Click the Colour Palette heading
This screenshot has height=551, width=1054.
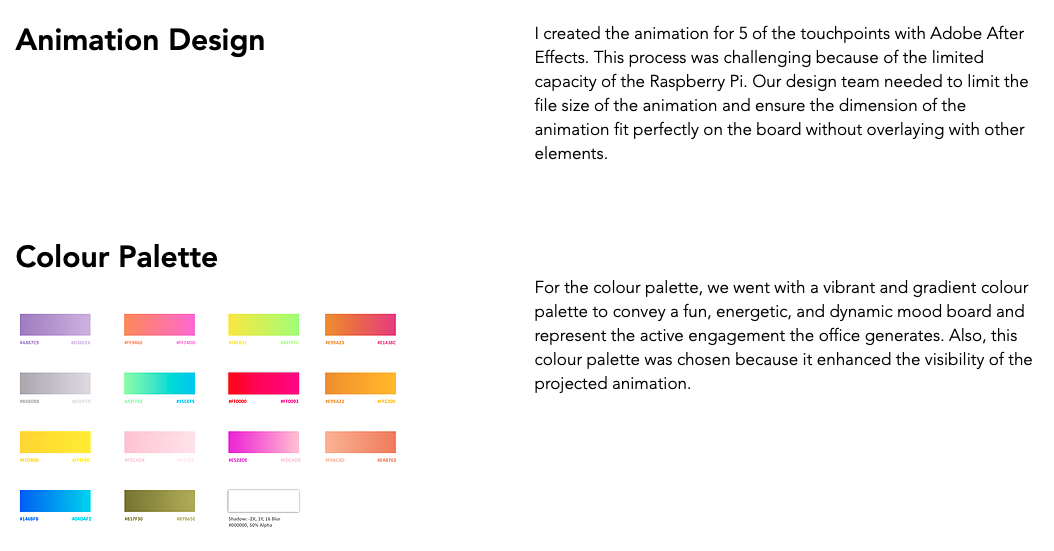pos(116,257)
